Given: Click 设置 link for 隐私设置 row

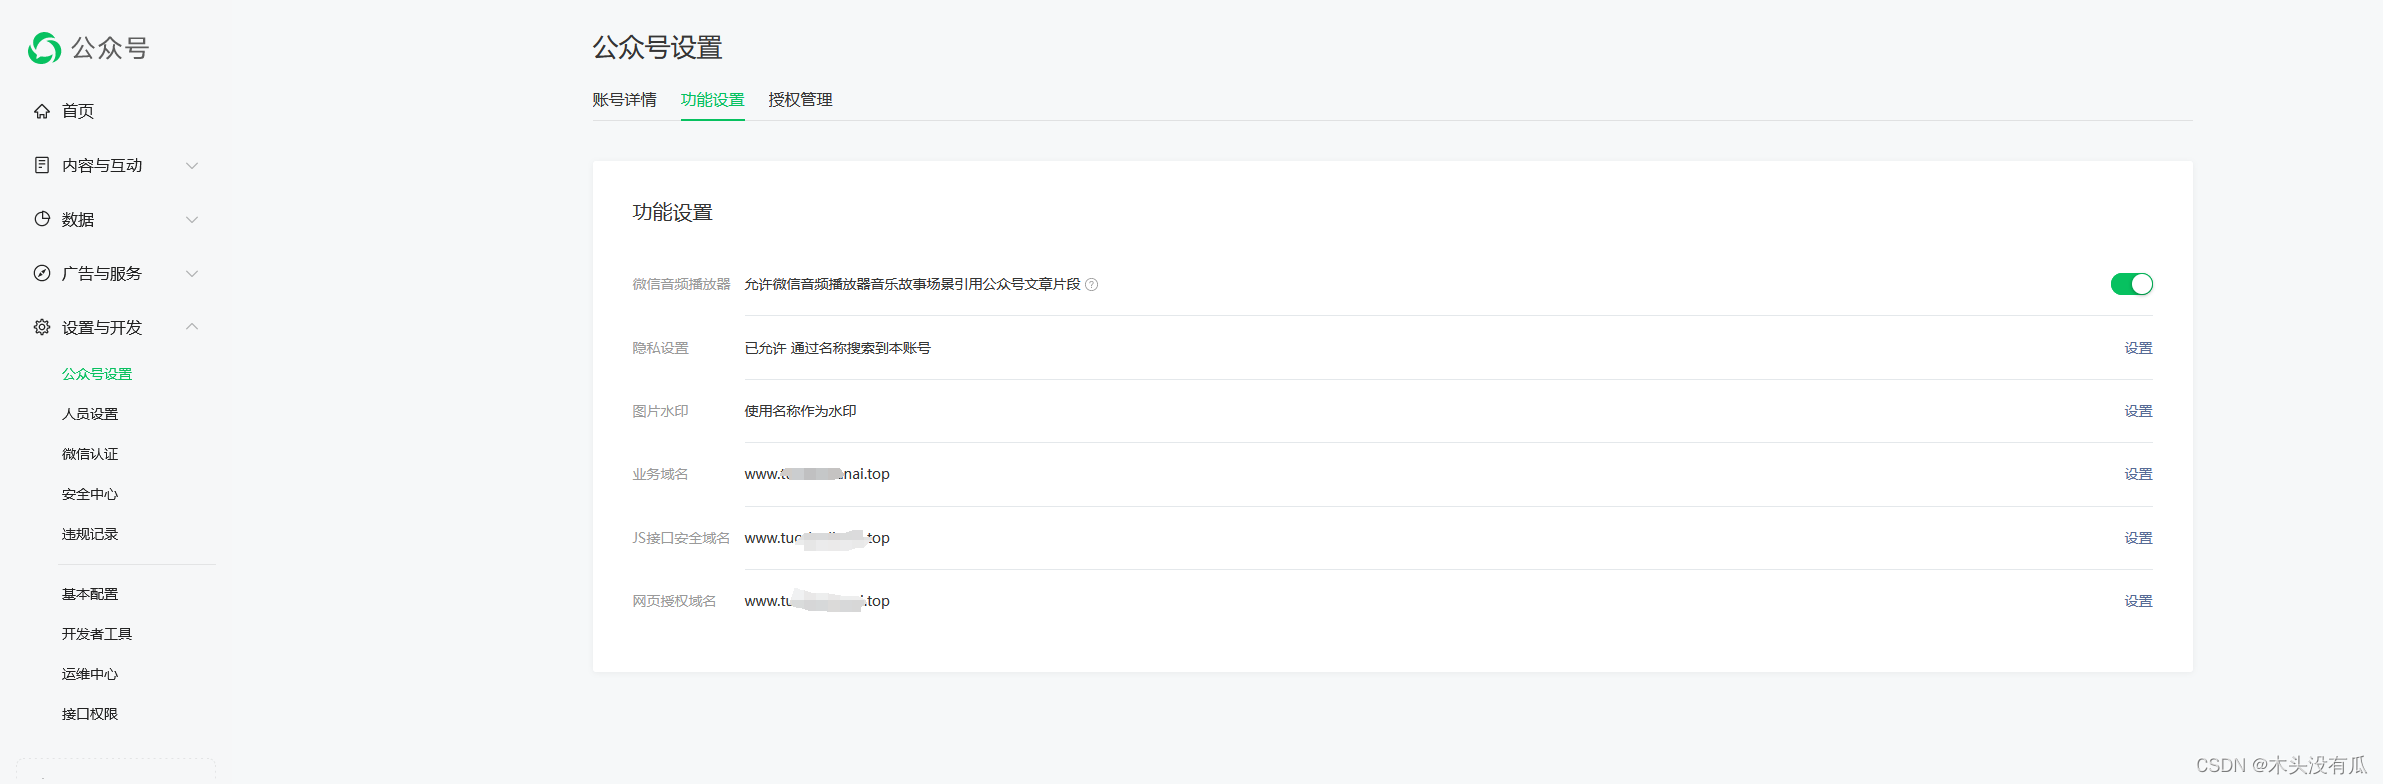Looking at the screenshot, I should coord(2138,348).
